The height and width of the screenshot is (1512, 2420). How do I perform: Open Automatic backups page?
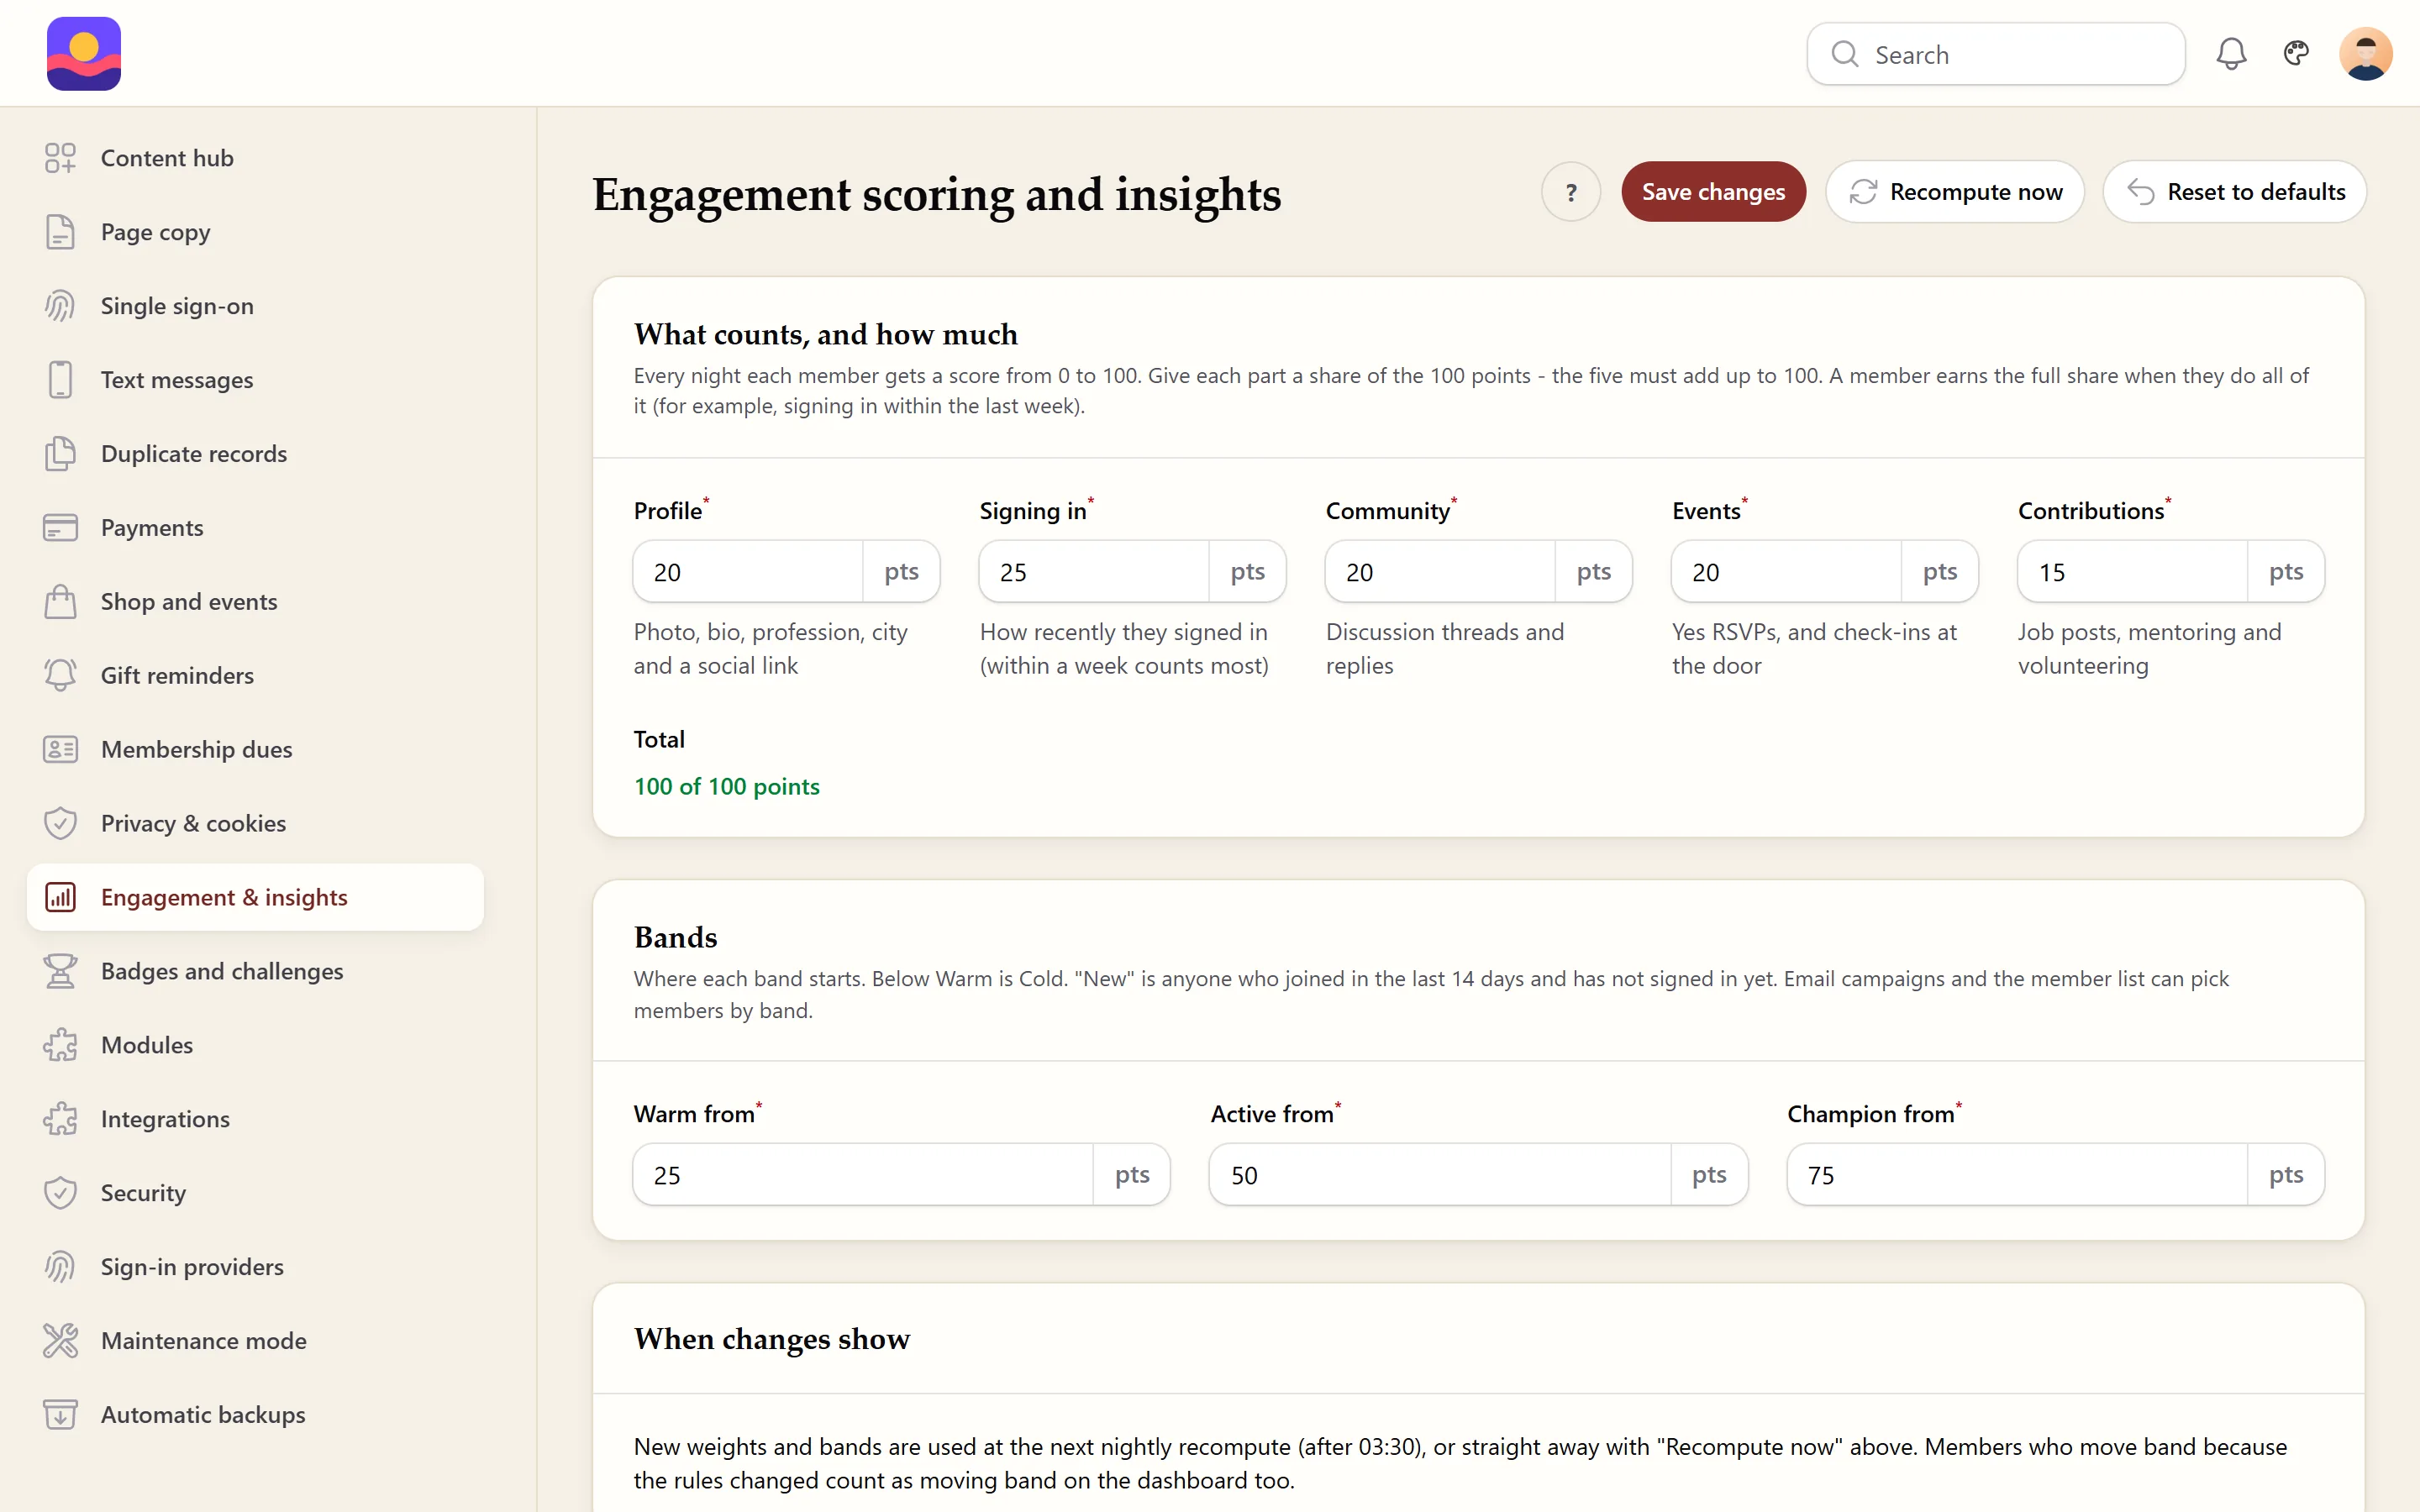pyautogui.click(x=255, y=1415)
